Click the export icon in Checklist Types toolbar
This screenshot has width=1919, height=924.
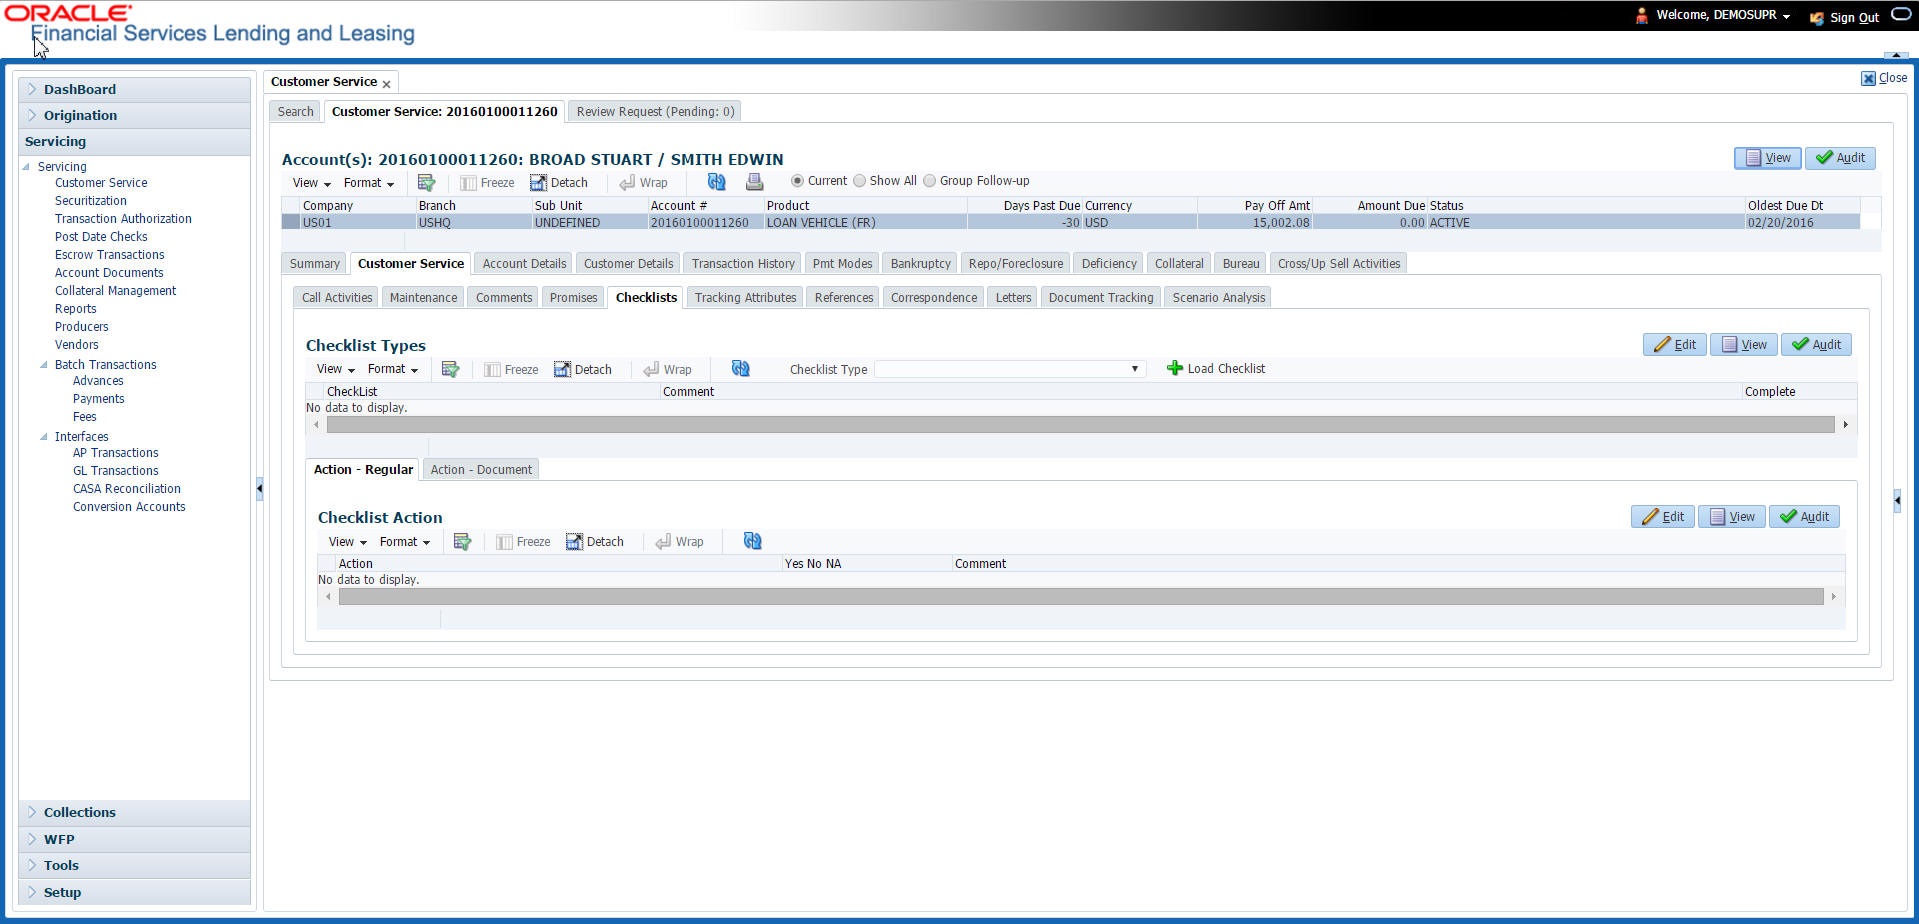point(450,369)
